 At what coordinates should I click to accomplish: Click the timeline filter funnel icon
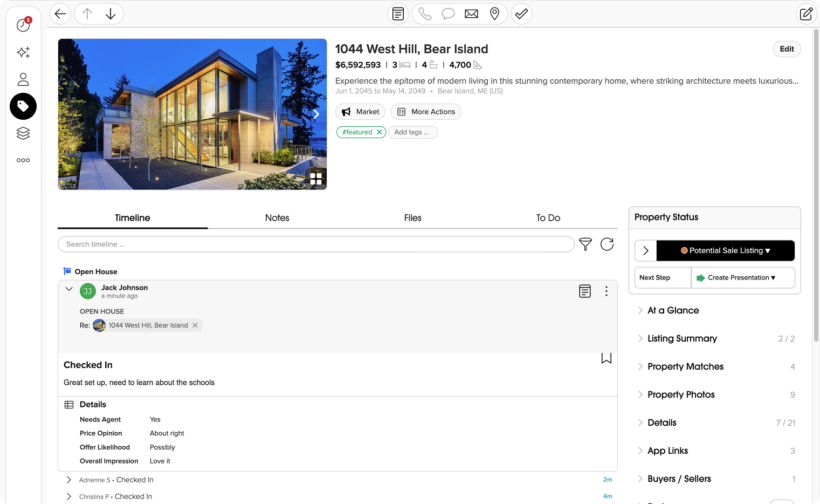586,244
